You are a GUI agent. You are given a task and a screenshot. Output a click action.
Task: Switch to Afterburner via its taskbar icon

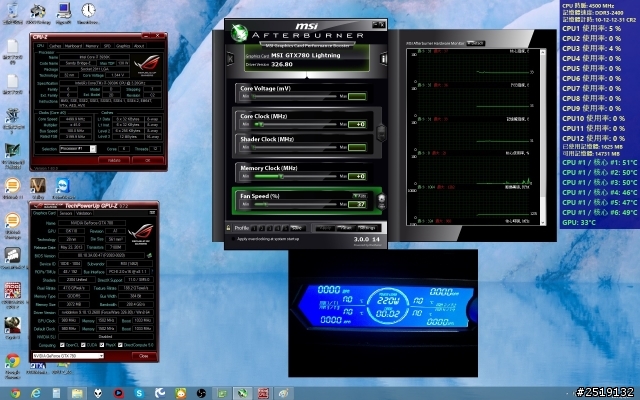tap(242, 393)
